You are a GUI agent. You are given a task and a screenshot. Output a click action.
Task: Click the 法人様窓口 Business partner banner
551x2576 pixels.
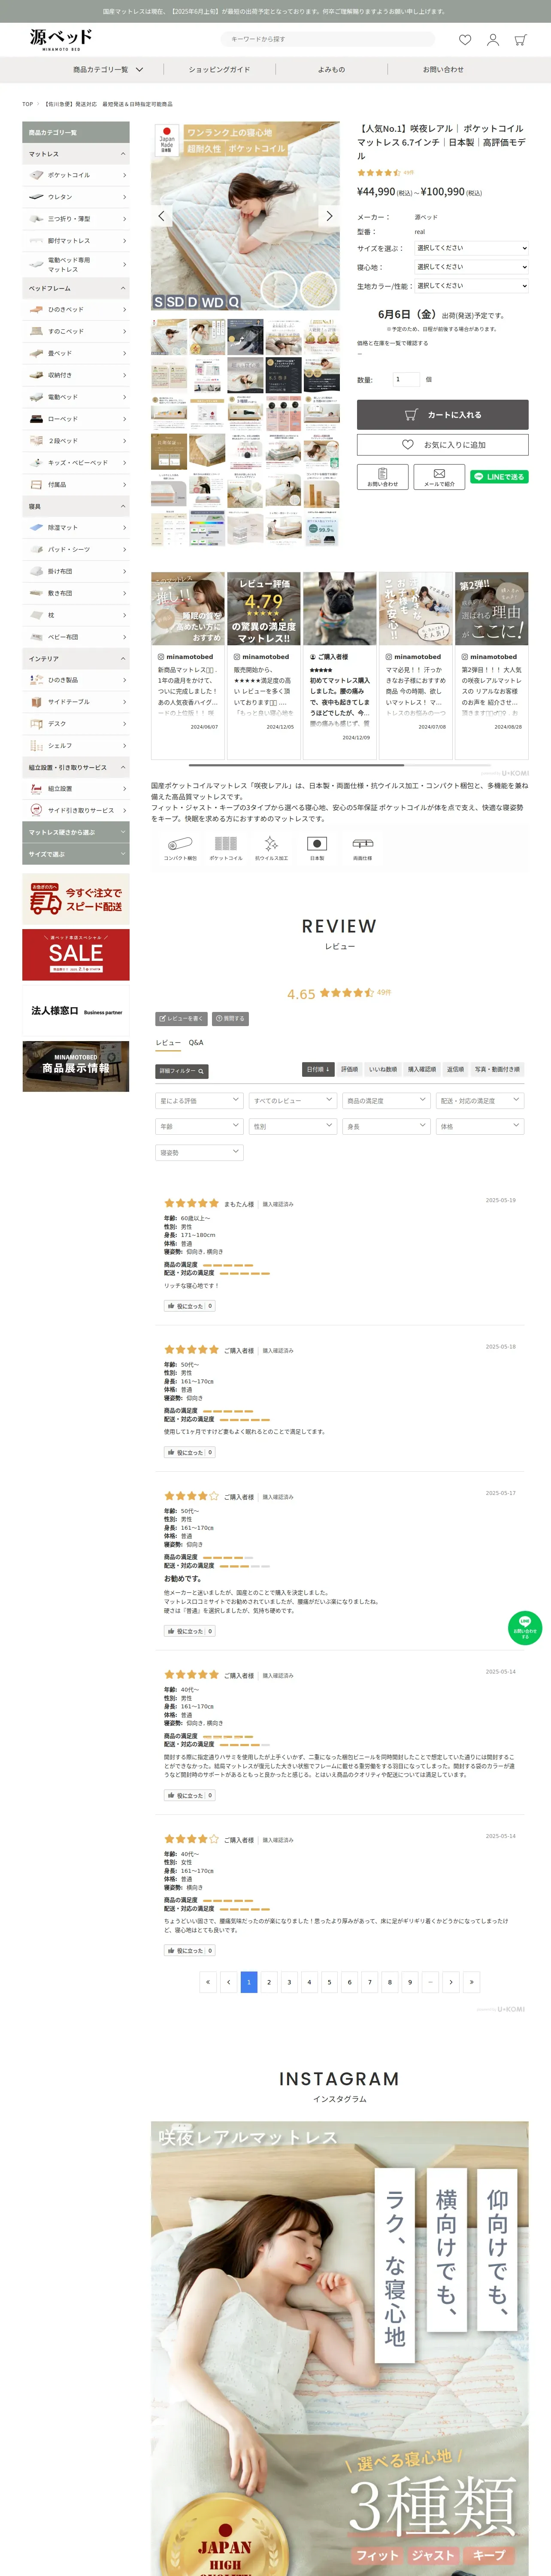click(x=76, y=1011)
